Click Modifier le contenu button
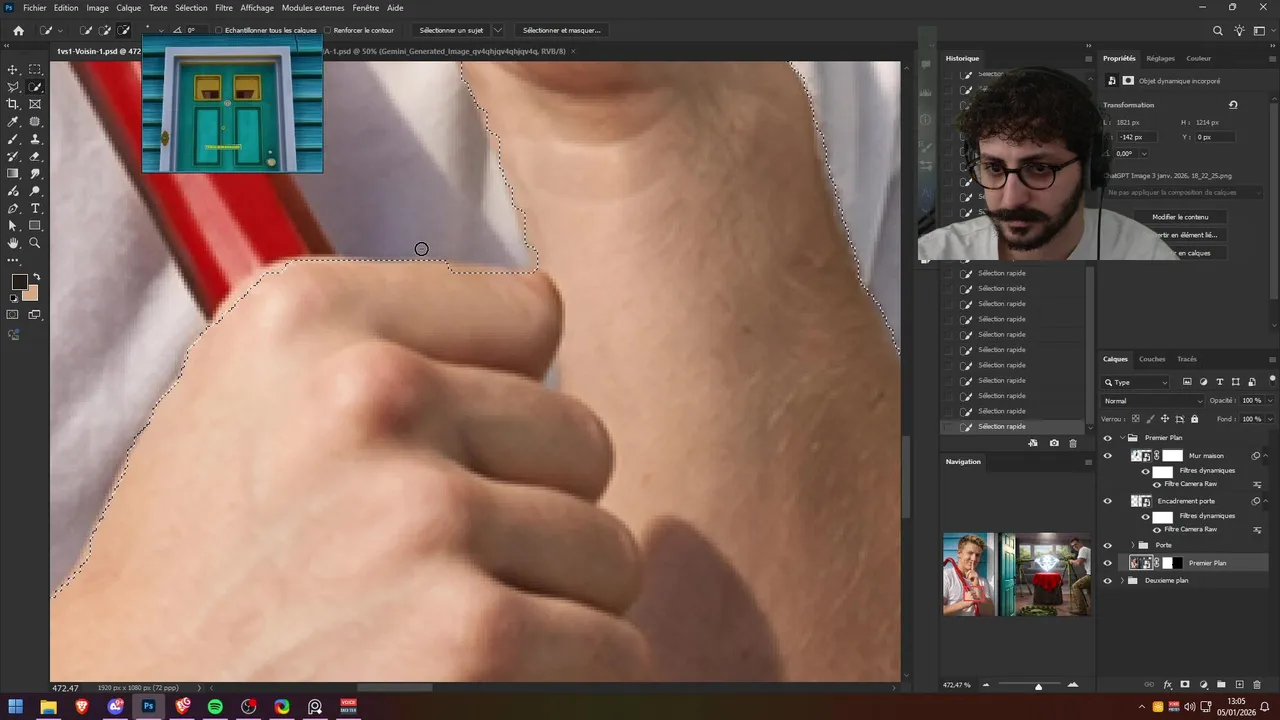This screenshot has width=1280, height=720. (x=1180, y=217)
